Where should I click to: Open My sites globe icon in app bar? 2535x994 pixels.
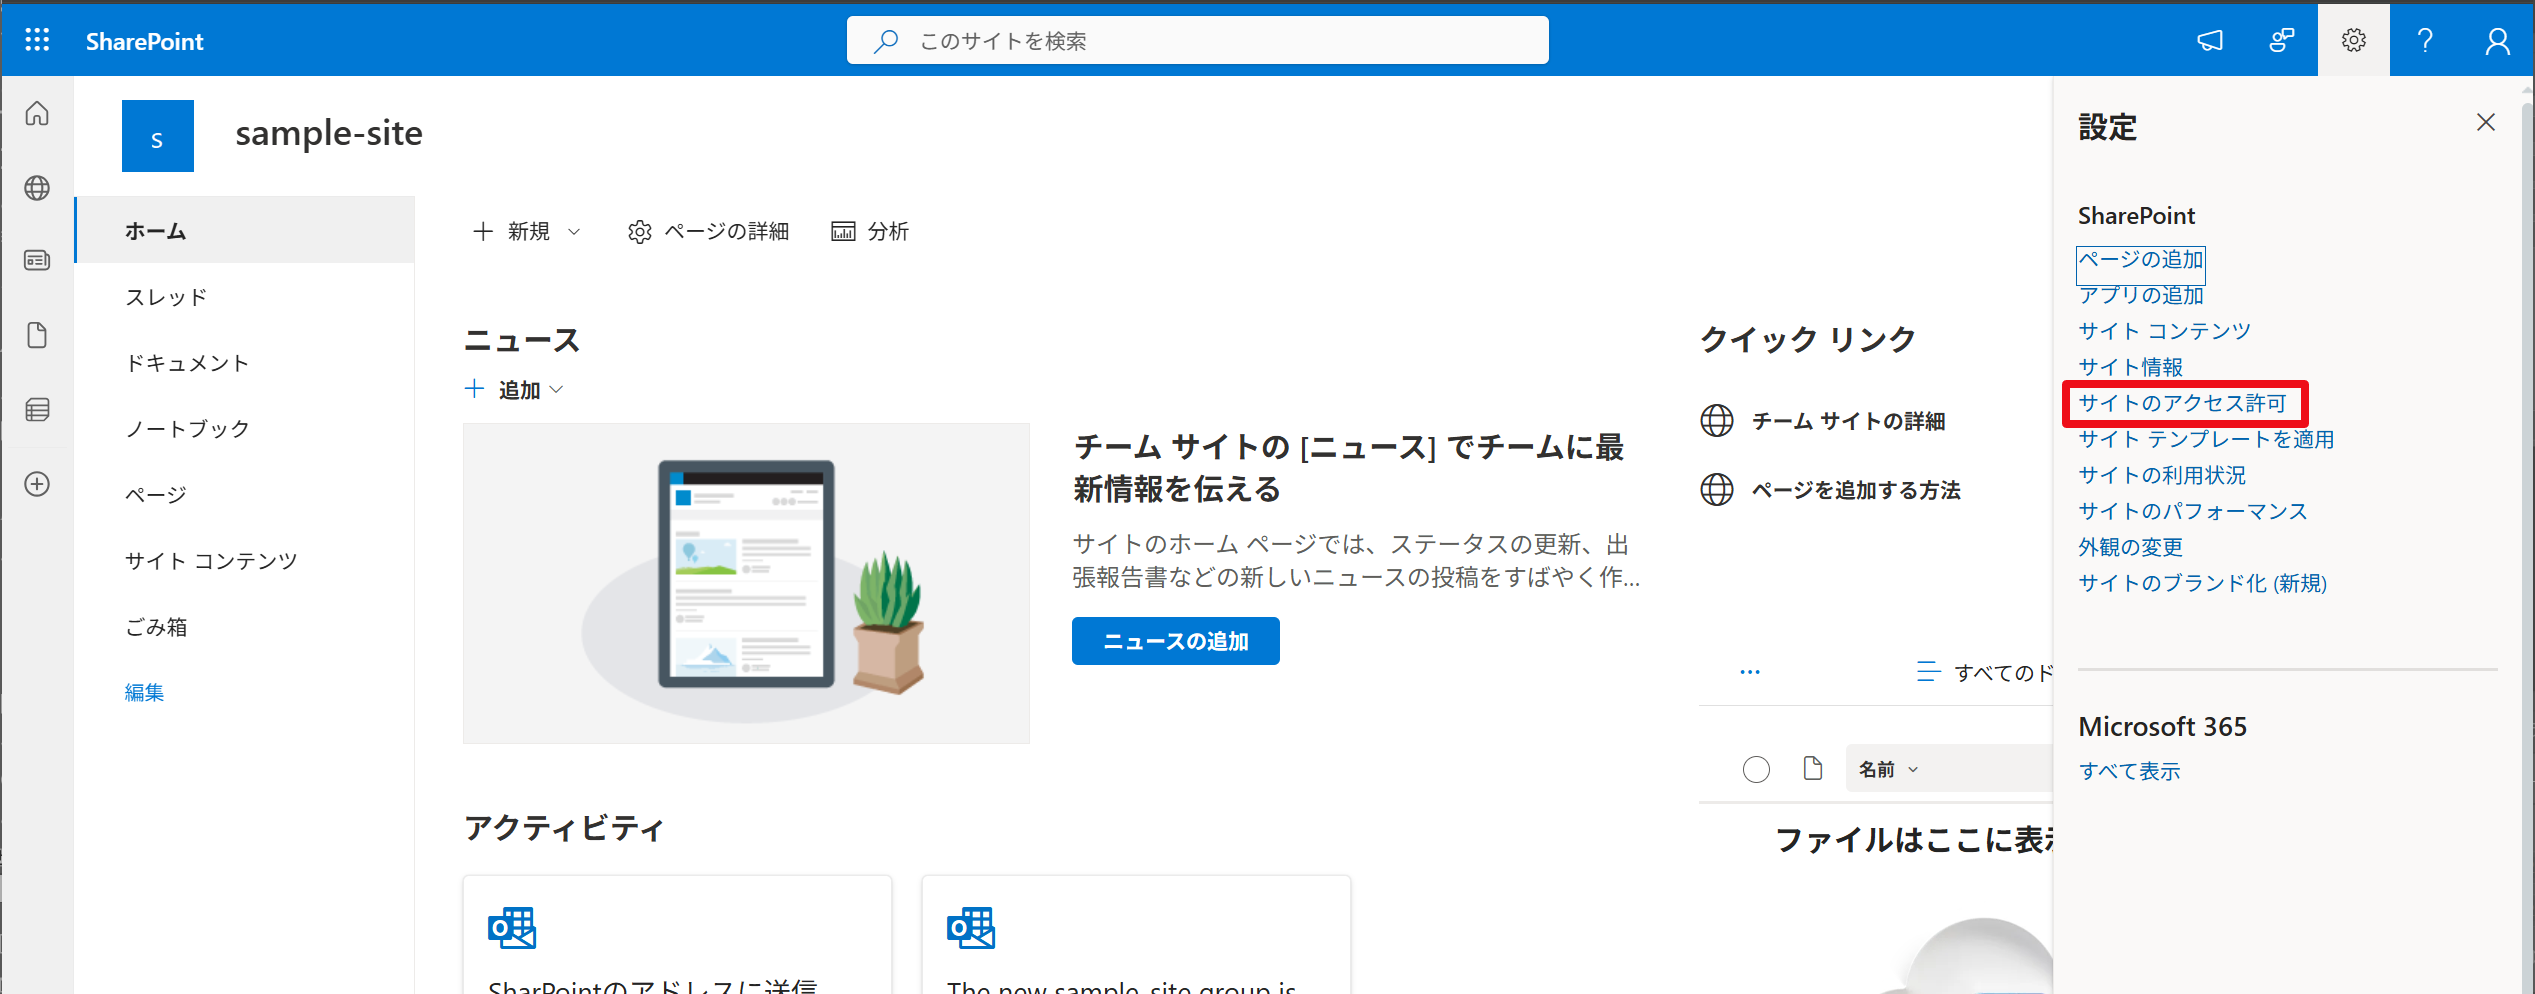(37, 187)
